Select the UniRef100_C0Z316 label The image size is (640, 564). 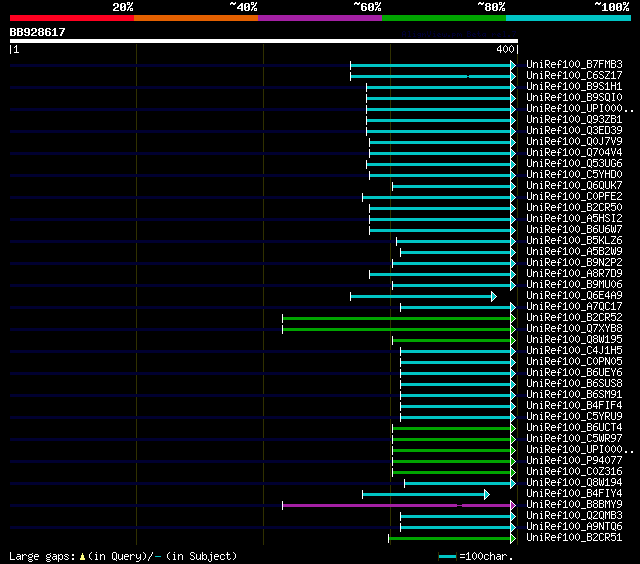click(574, 472)
